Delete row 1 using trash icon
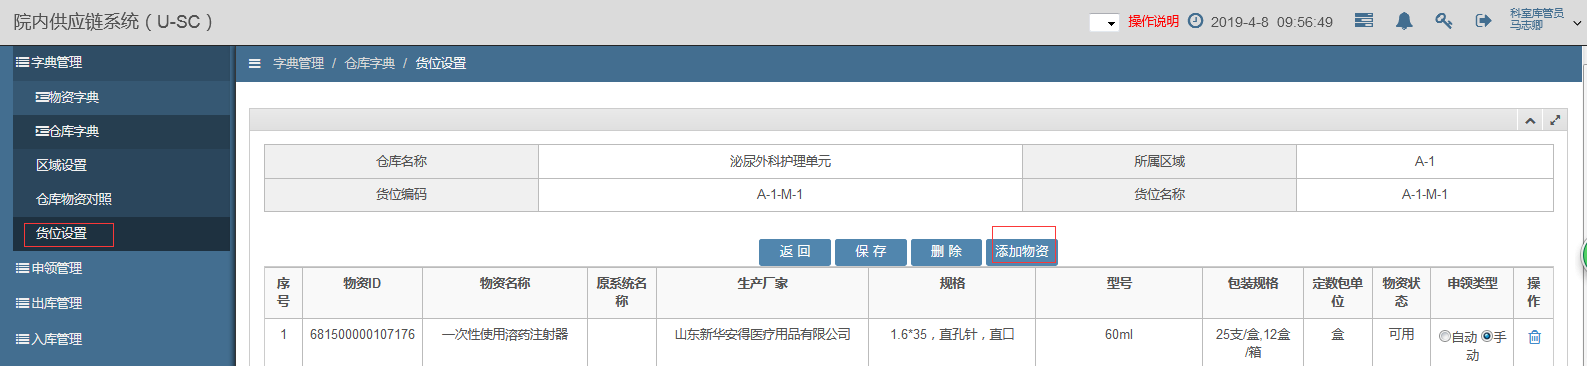 click(x=1534, y=337)
